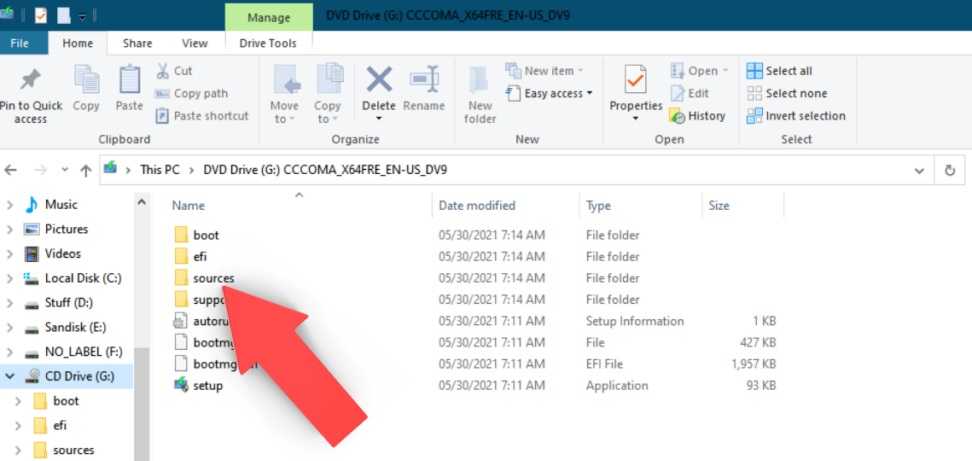
Task: Expand the Move to dropdown
Action: click(284, 119)
